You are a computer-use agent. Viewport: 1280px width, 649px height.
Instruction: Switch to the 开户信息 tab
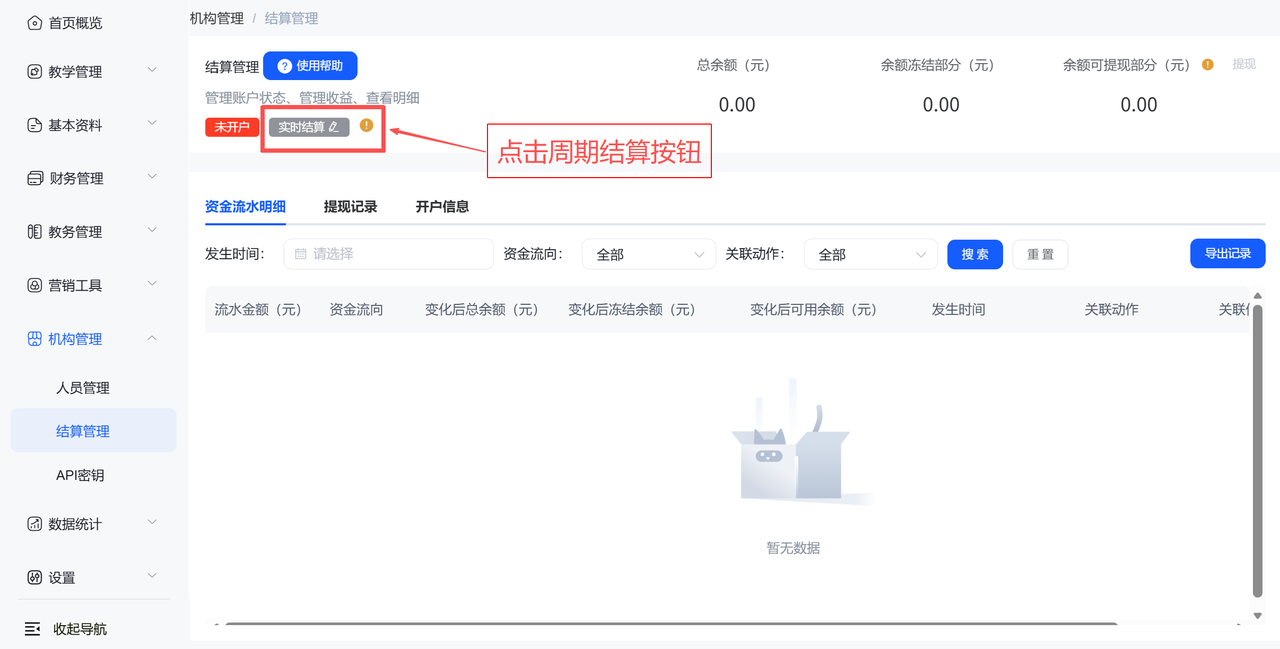(442, 207)
